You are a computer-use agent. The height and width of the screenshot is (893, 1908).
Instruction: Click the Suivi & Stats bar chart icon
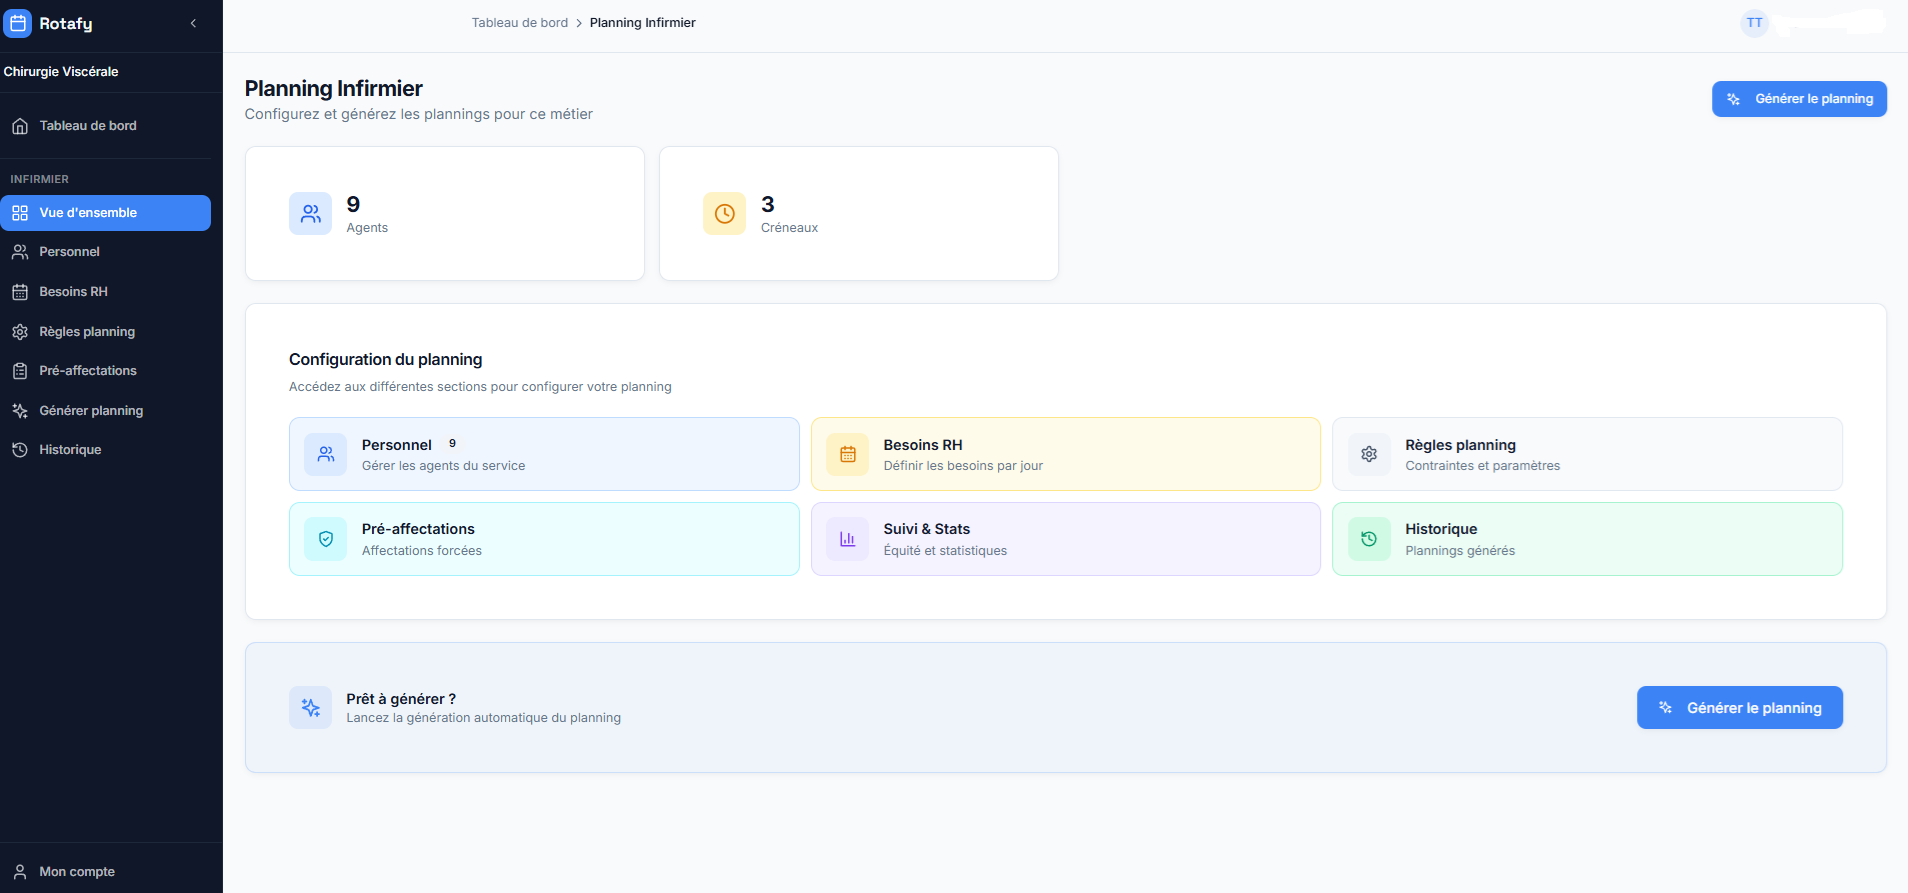coord(847,539)
